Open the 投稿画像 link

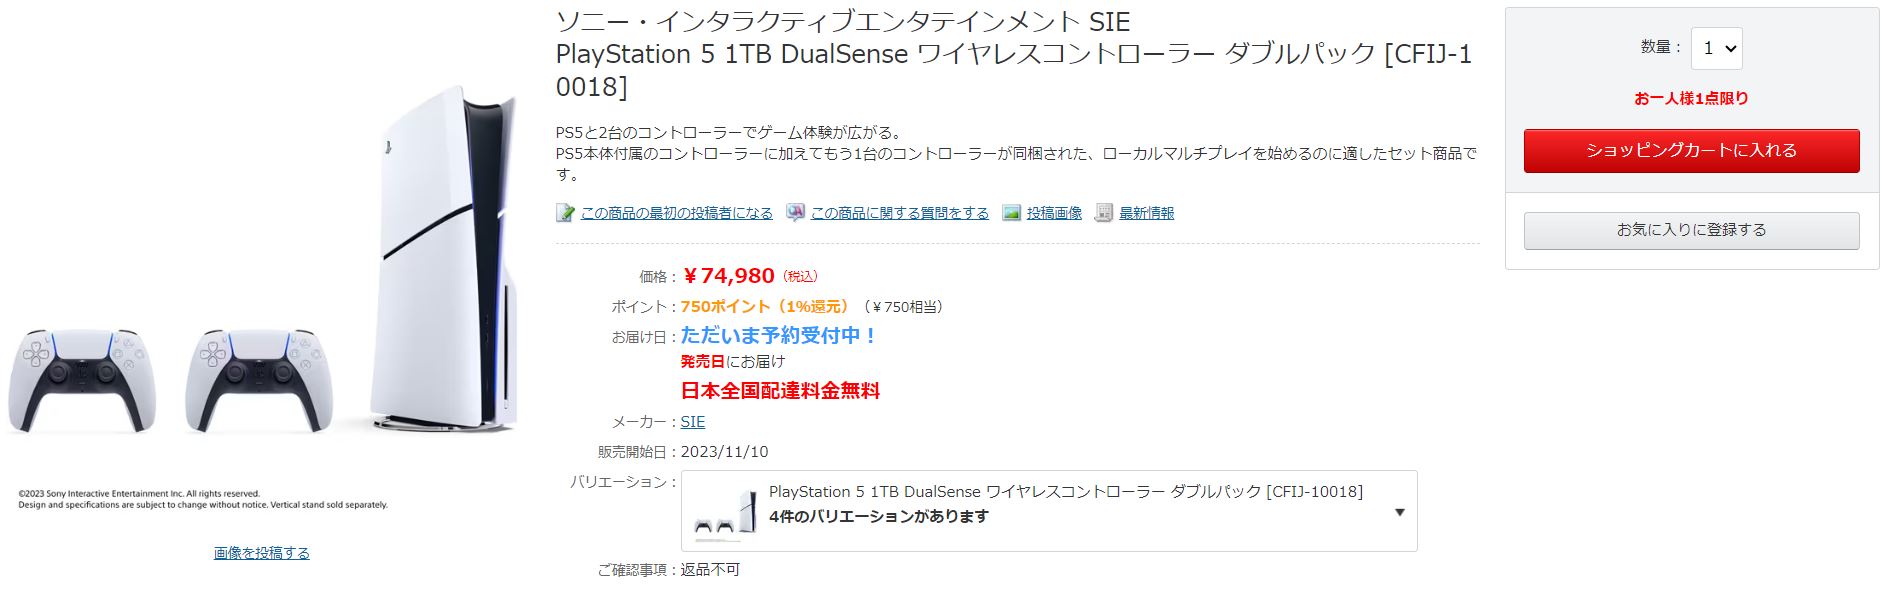point(1054,213)
